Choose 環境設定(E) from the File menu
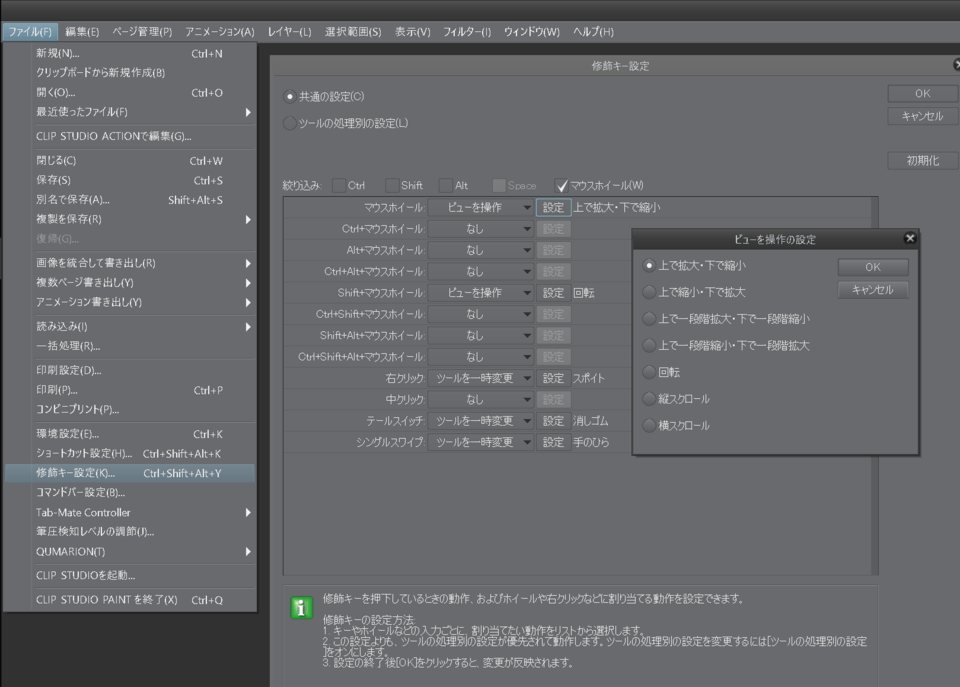This screenshot has height=687, width=960. (68, 434)
